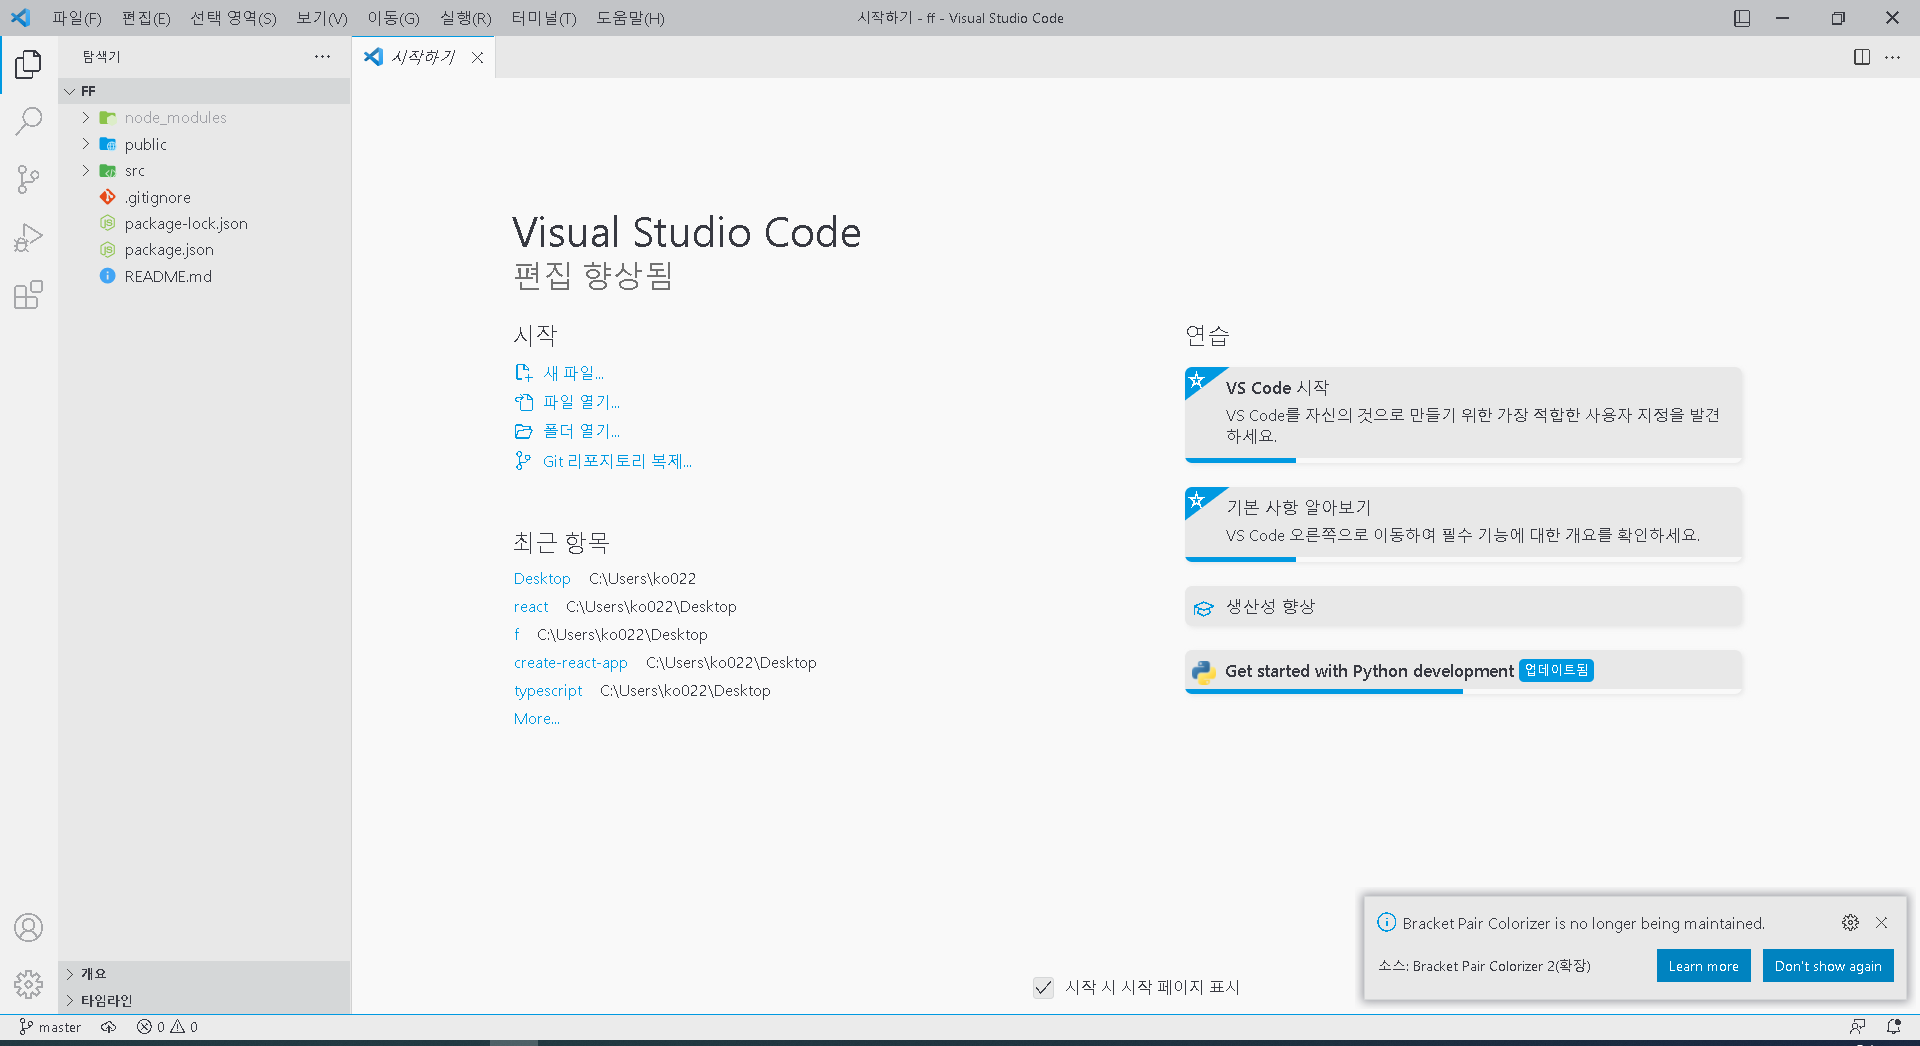This screenshot has width=1920, height=1046.
Task: Open the recent f folder link
Action: coord(517,635)
